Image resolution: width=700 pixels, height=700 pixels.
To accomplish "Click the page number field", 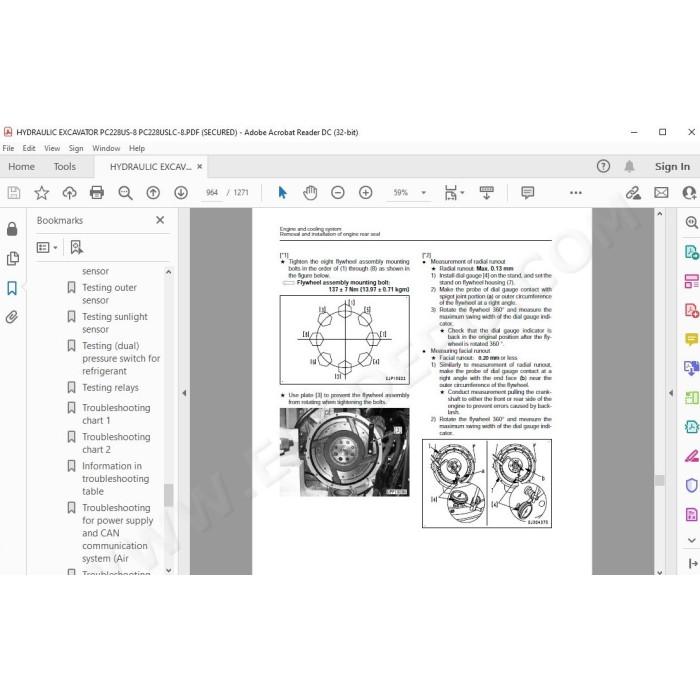I will [212, 193].
